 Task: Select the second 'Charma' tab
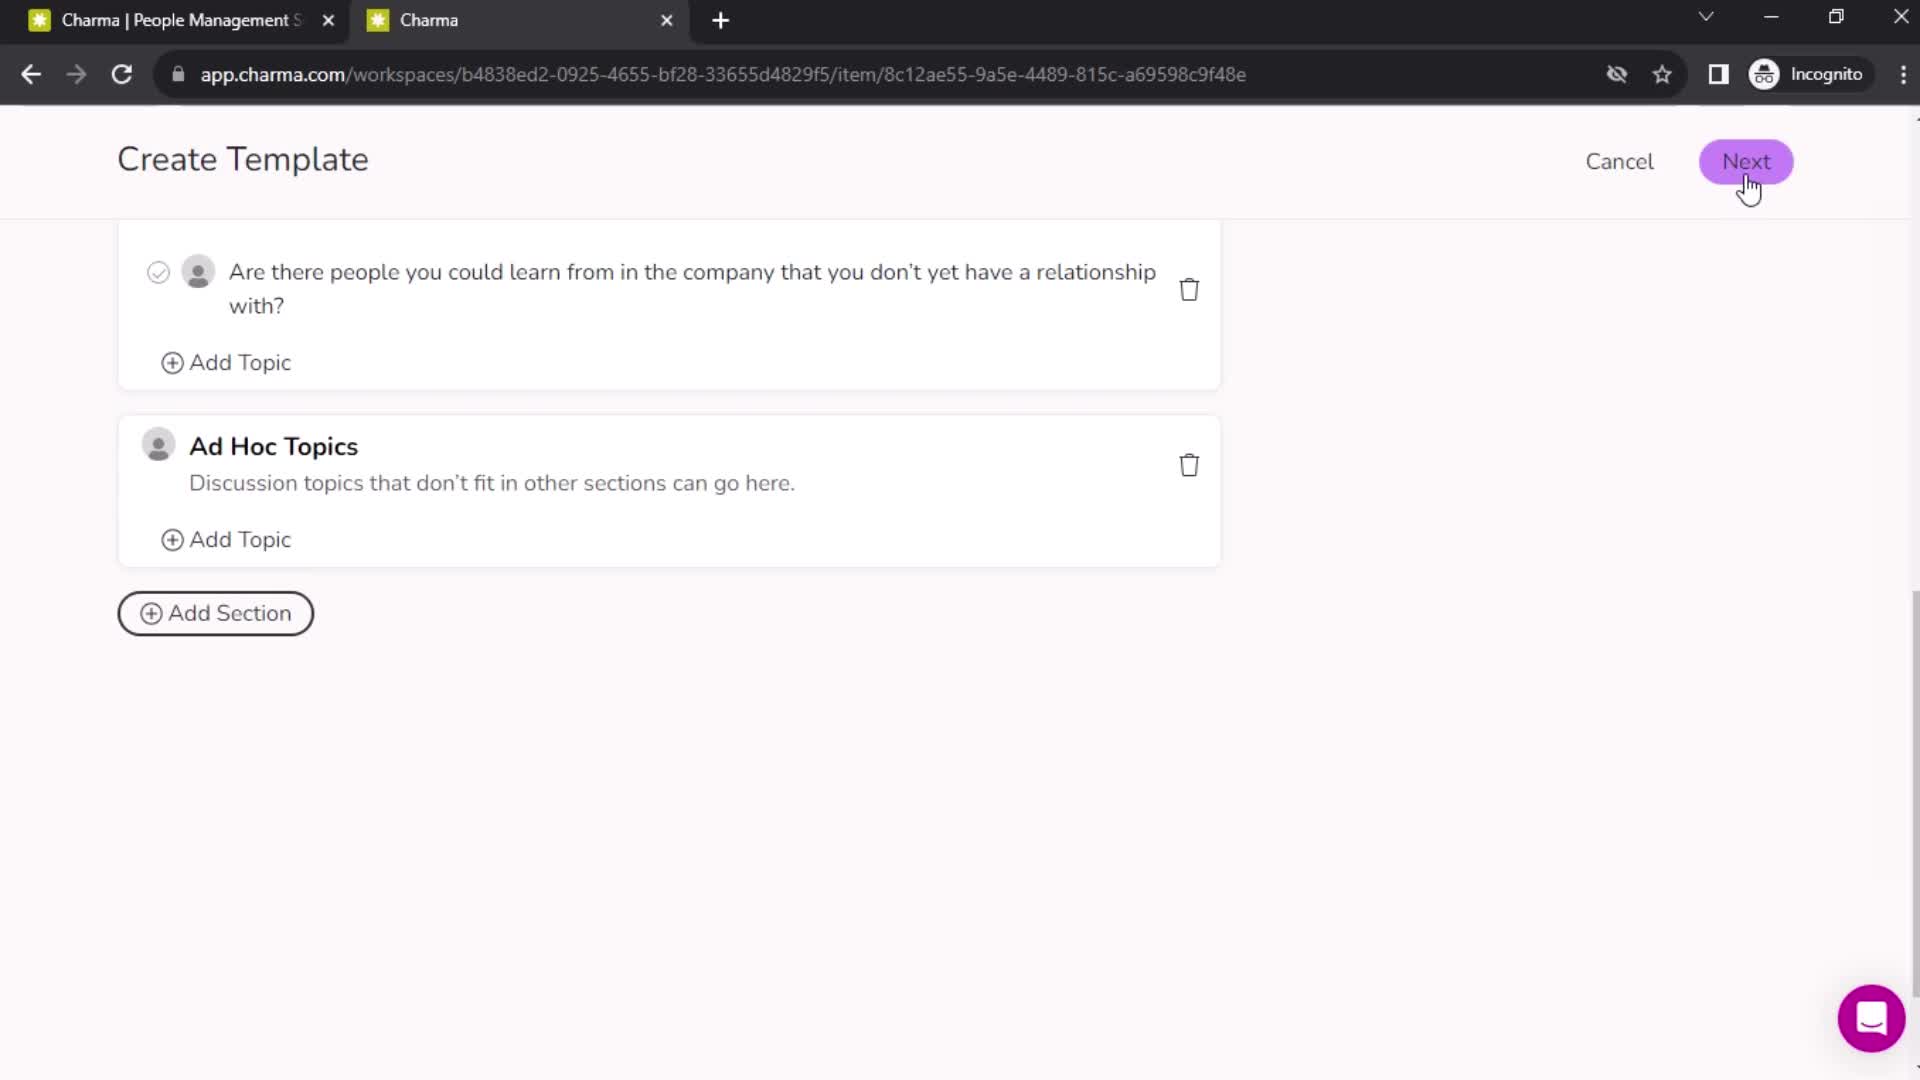[x=520, y=20]
